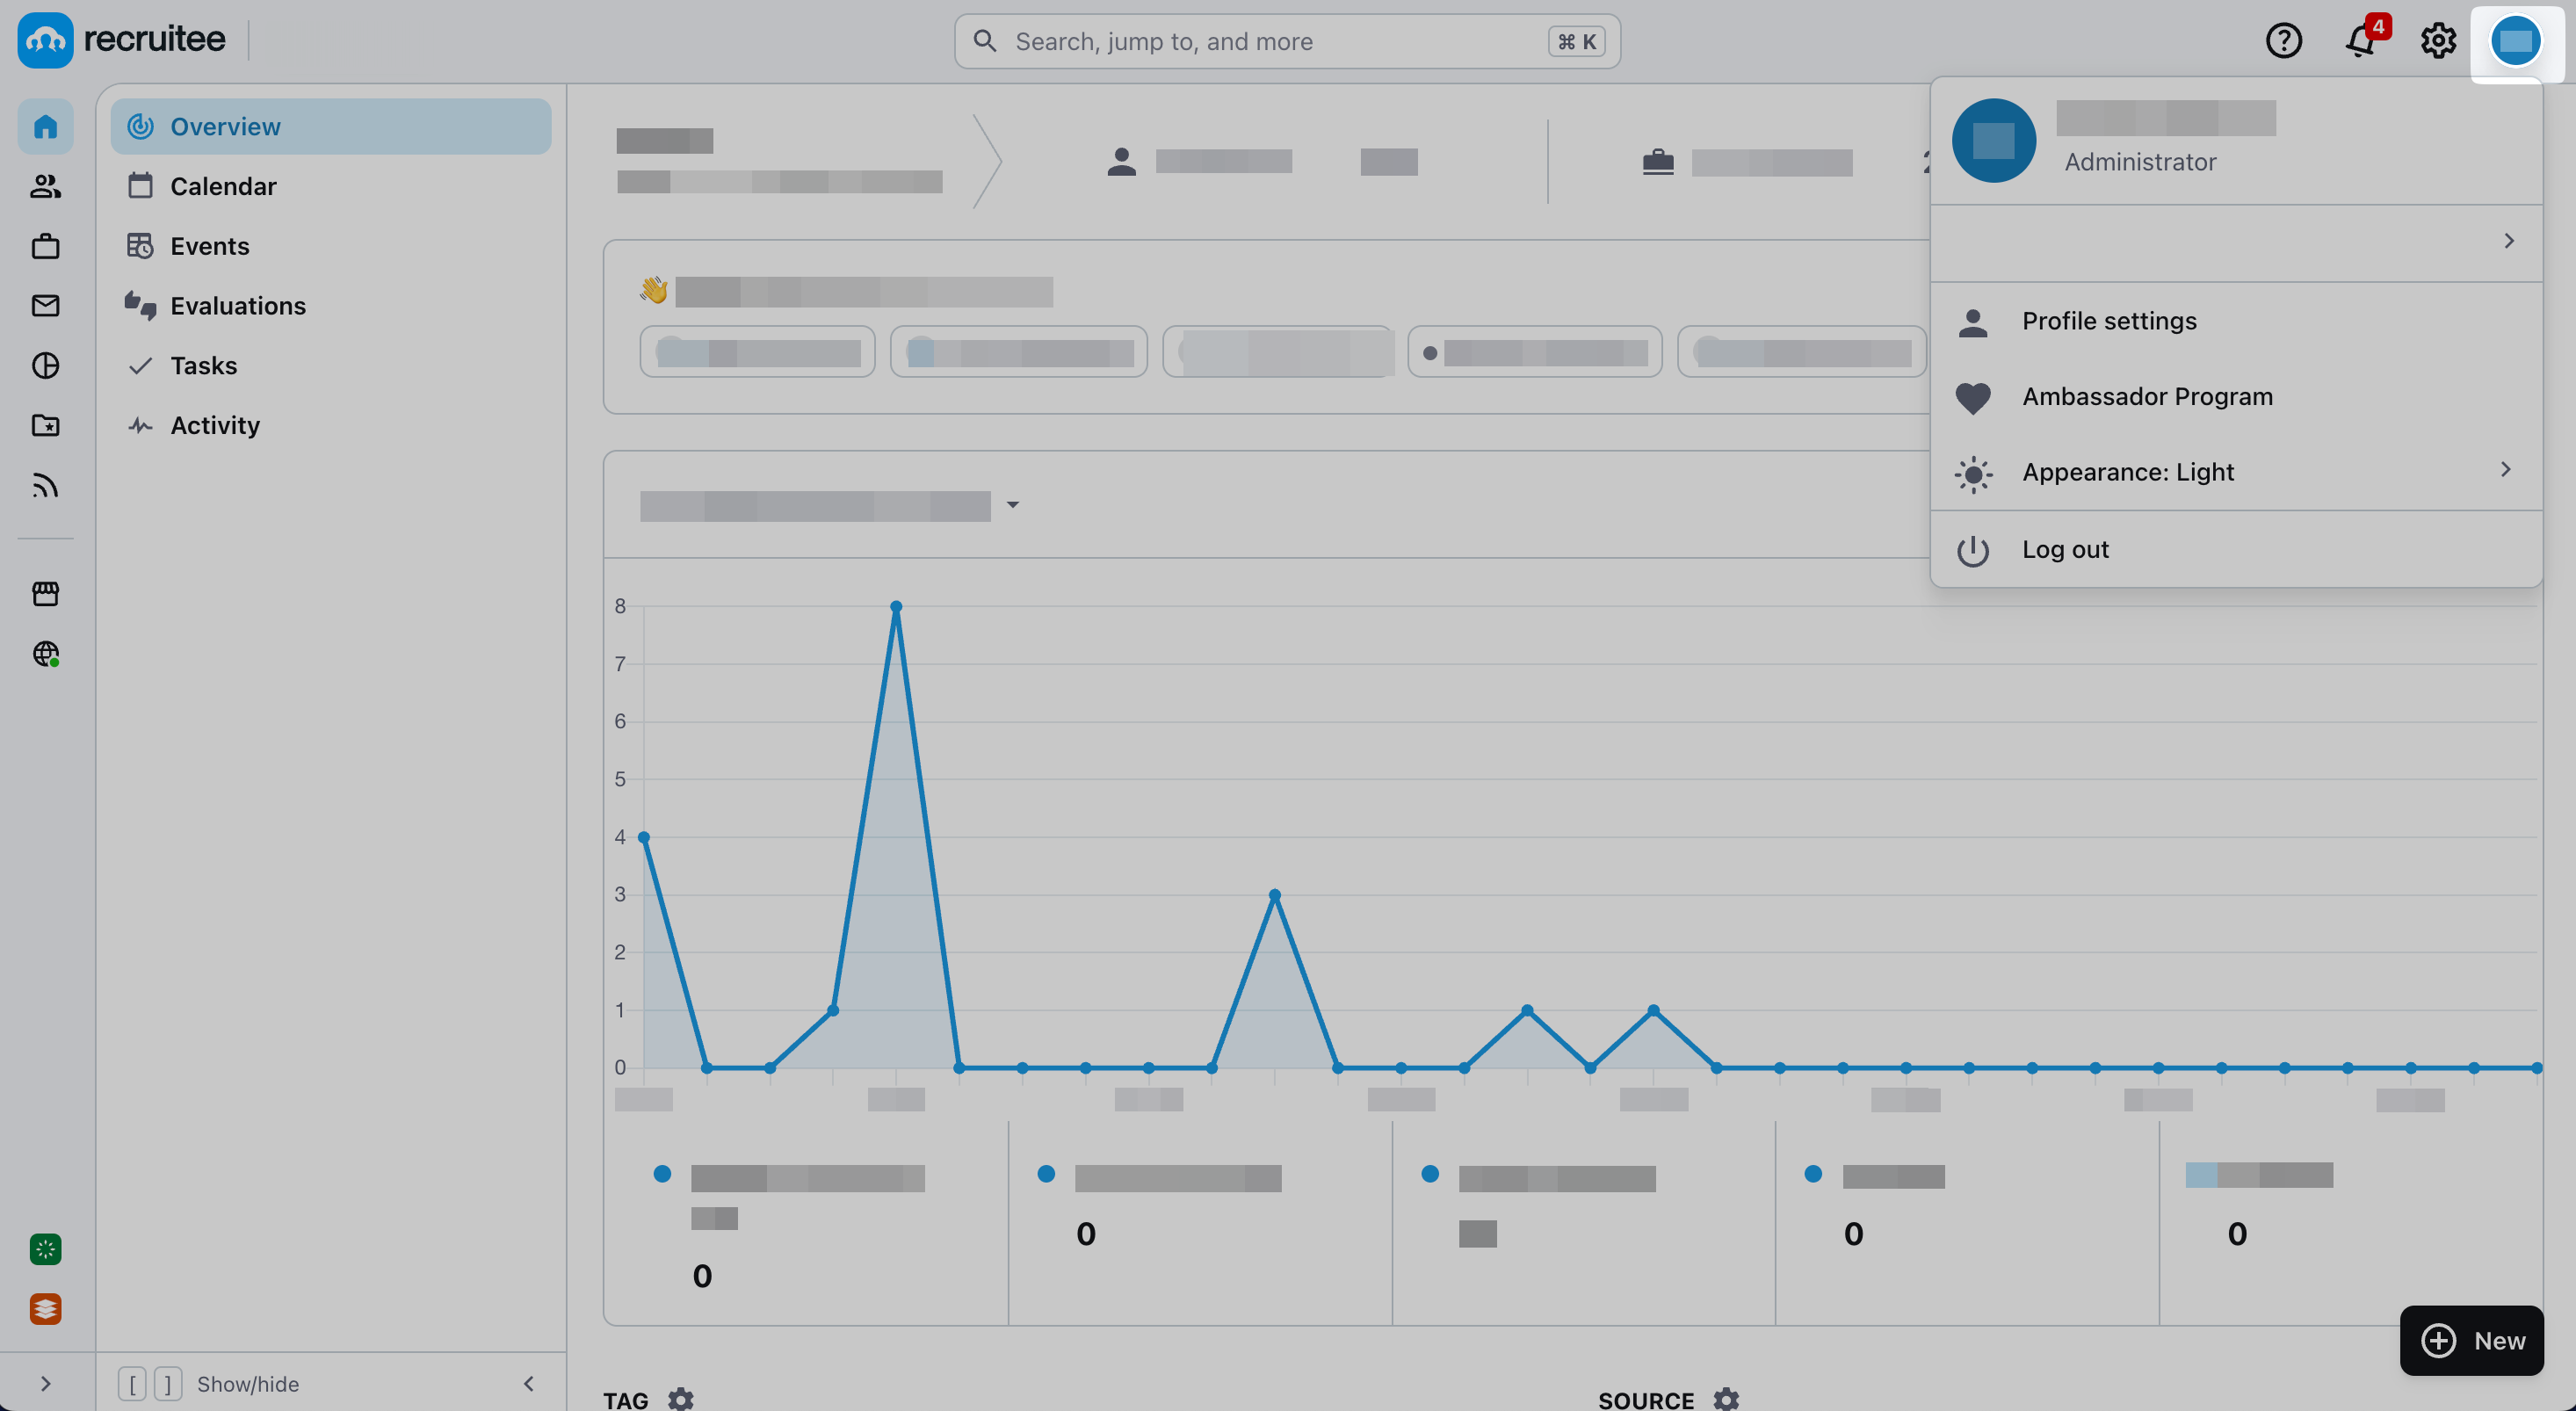Open the Talent pools folder star icon
Screen dimensions: 2576x1411
coord(45,426)
